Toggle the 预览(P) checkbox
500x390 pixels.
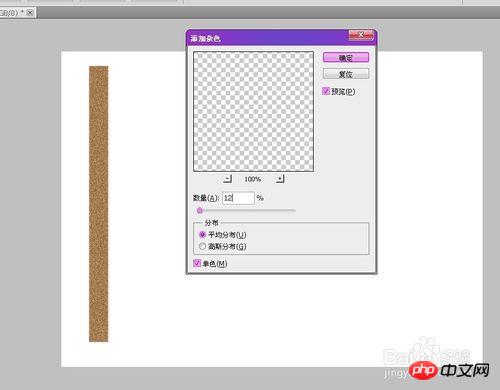(x=326, y=91)
